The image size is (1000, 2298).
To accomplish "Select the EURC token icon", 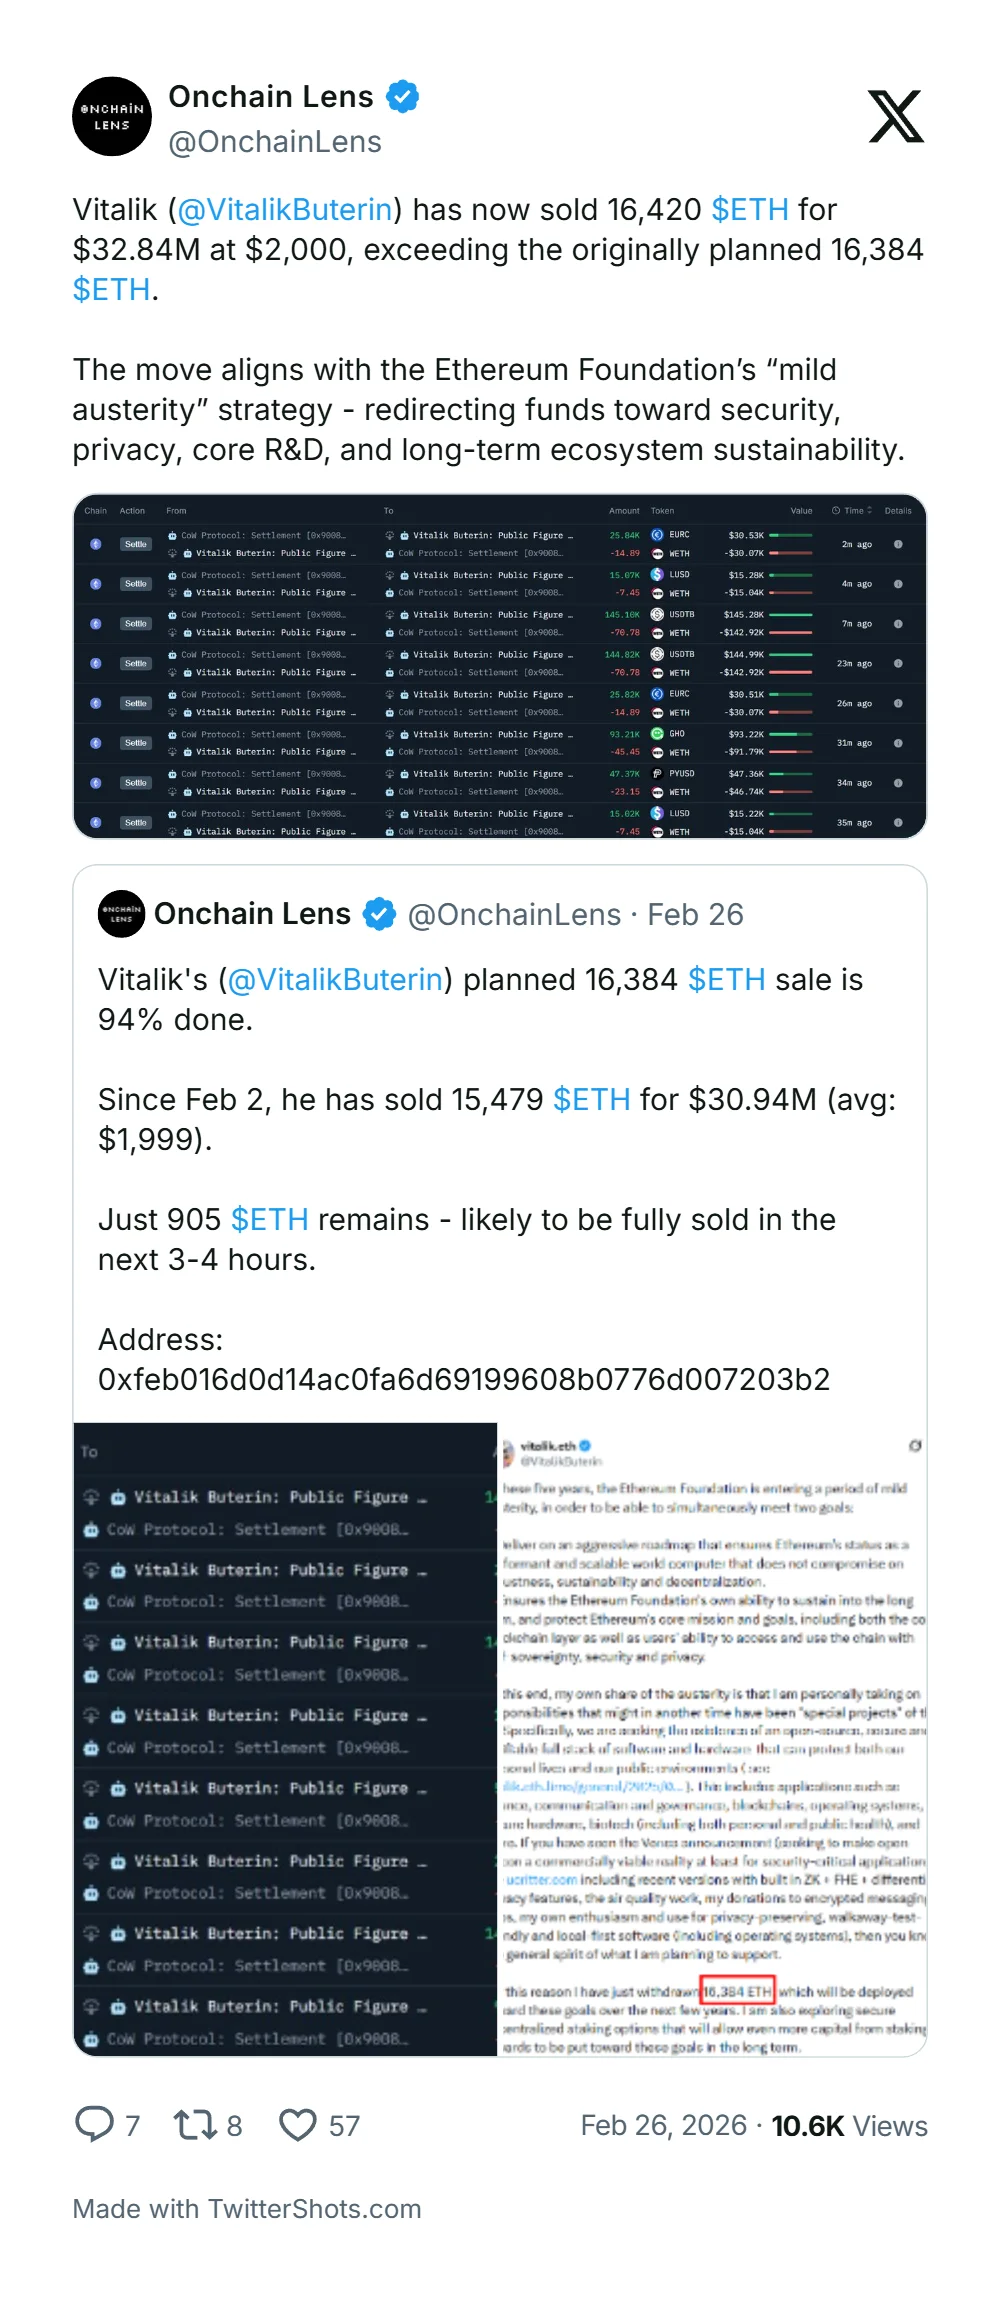I will [656, 535].
